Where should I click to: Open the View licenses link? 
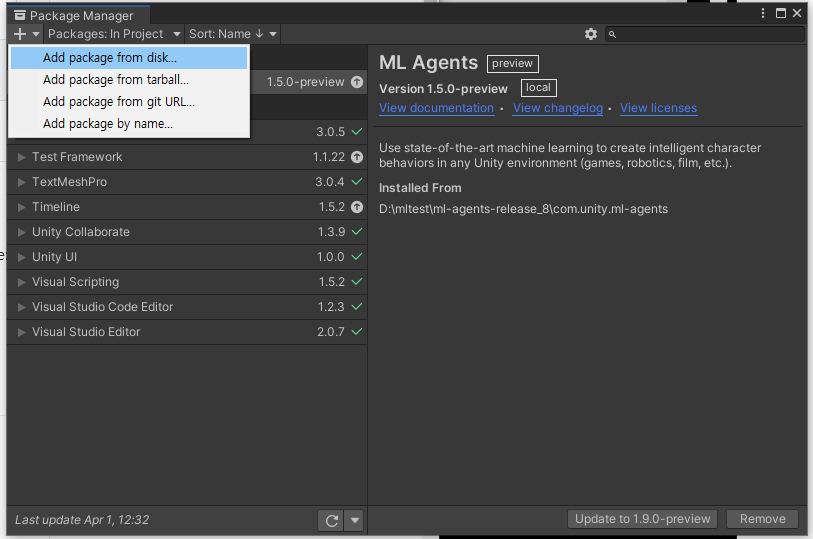[x=658, y=108]
